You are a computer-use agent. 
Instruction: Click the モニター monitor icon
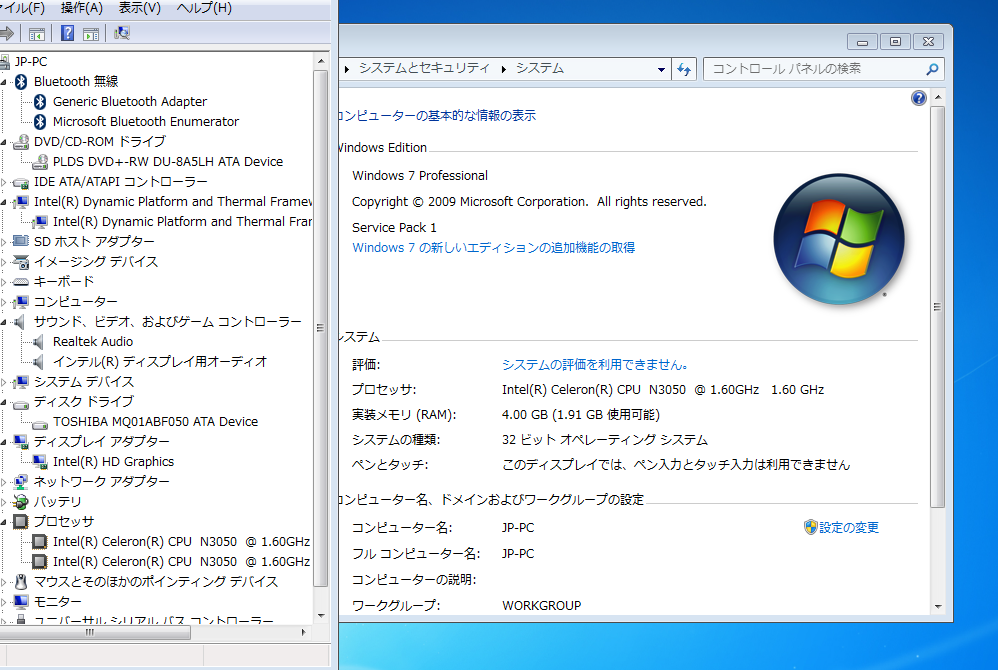21,601
